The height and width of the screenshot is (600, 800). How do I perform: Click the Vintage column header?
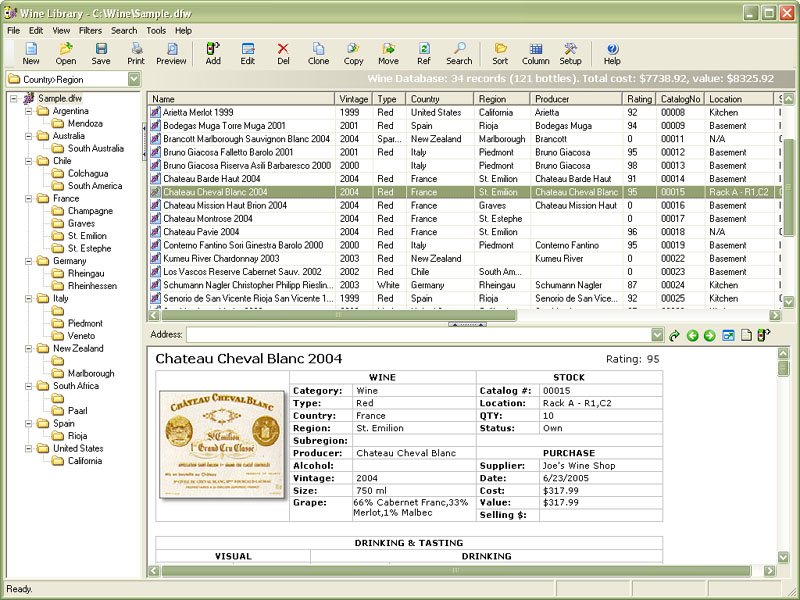point(354,99)
